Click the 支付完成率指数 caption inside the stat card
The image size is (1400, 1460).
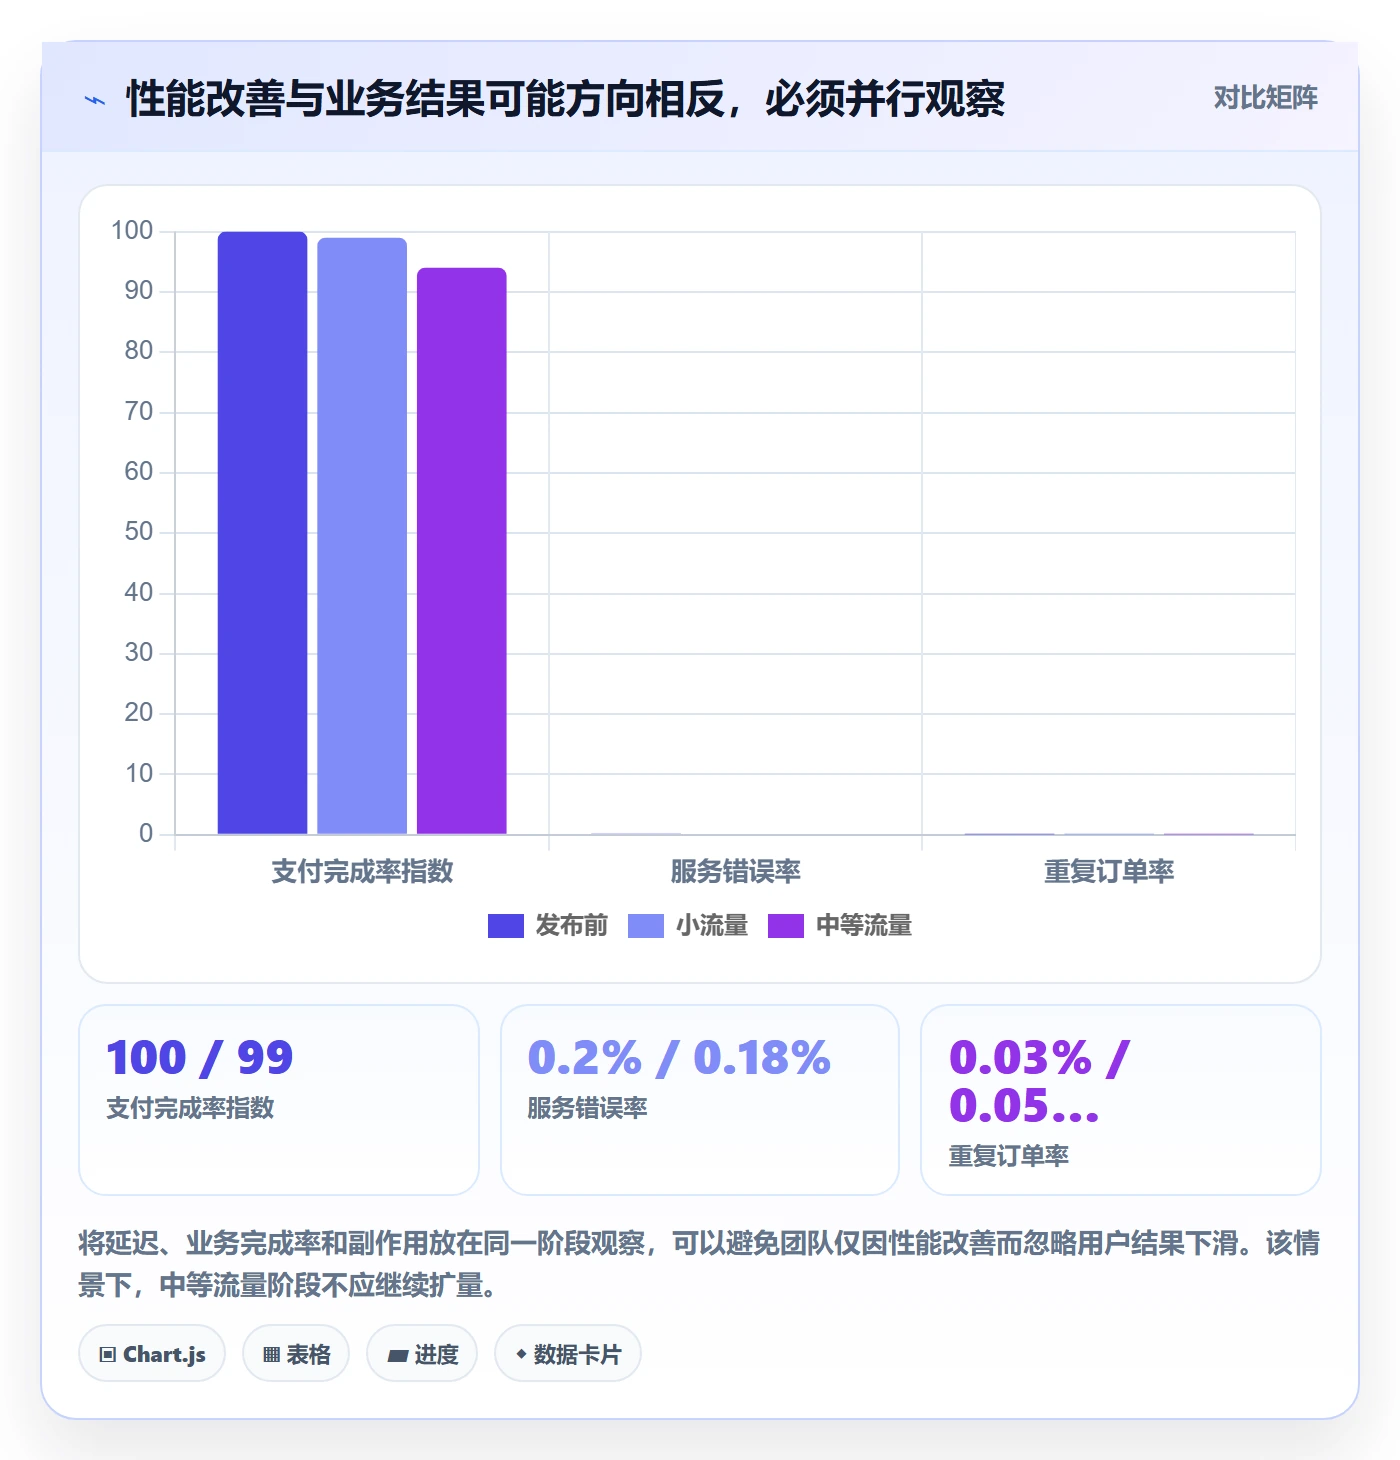click(x=190, y=1108)
